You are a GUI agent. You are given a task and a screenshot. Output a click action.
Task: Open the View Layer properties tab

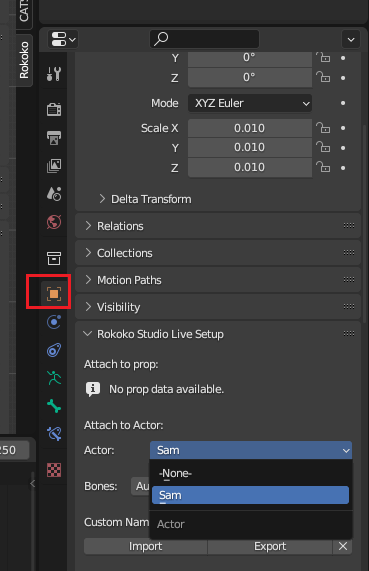[54, 166]
